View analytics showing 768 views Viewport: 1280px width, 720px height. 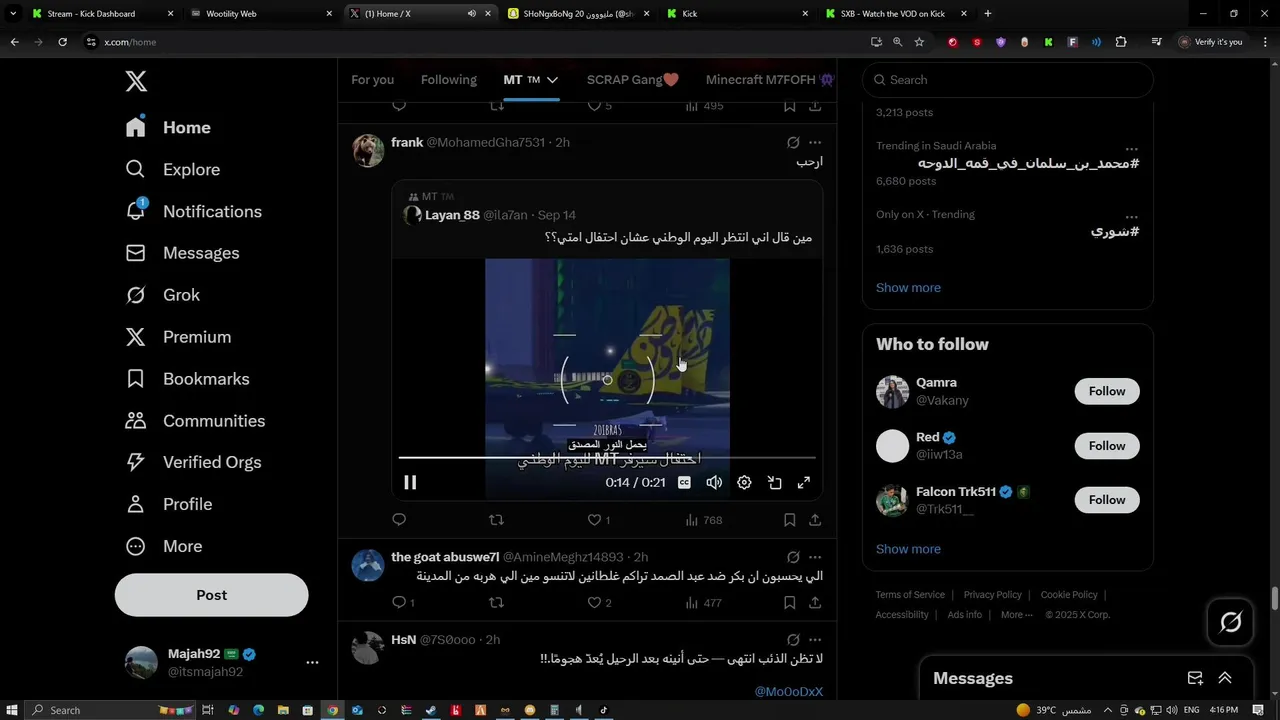703,520
